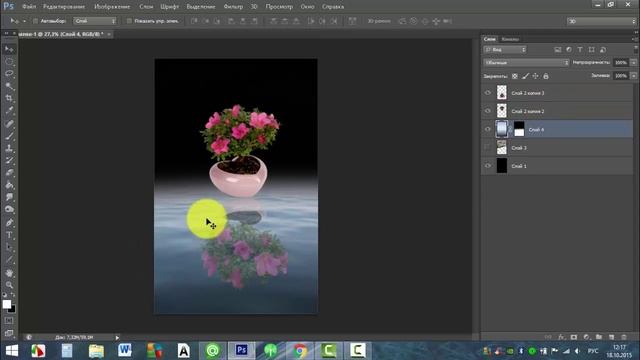Click the Заливка 100% value field
Screen dimensions: 640x360
(621, 76)
